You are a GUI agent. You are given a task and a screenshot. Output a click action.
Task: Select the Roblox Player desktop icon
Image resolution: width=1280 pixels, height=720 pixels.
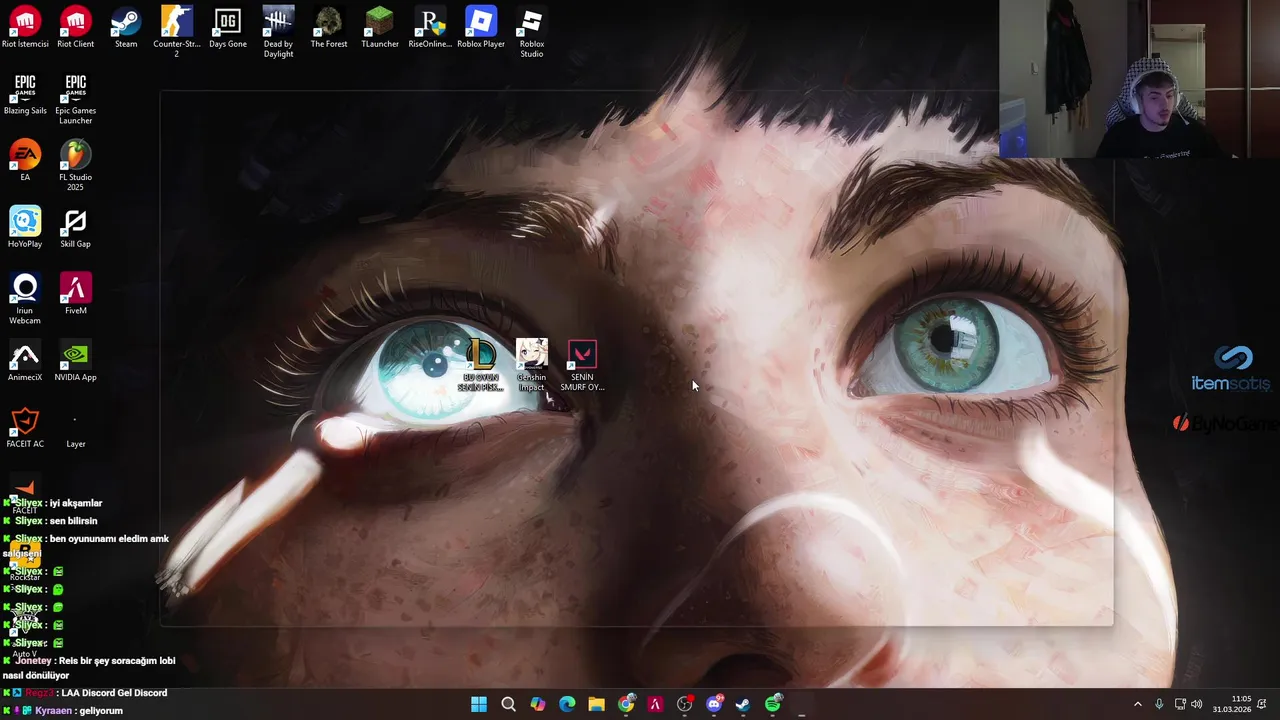point(481,28)
